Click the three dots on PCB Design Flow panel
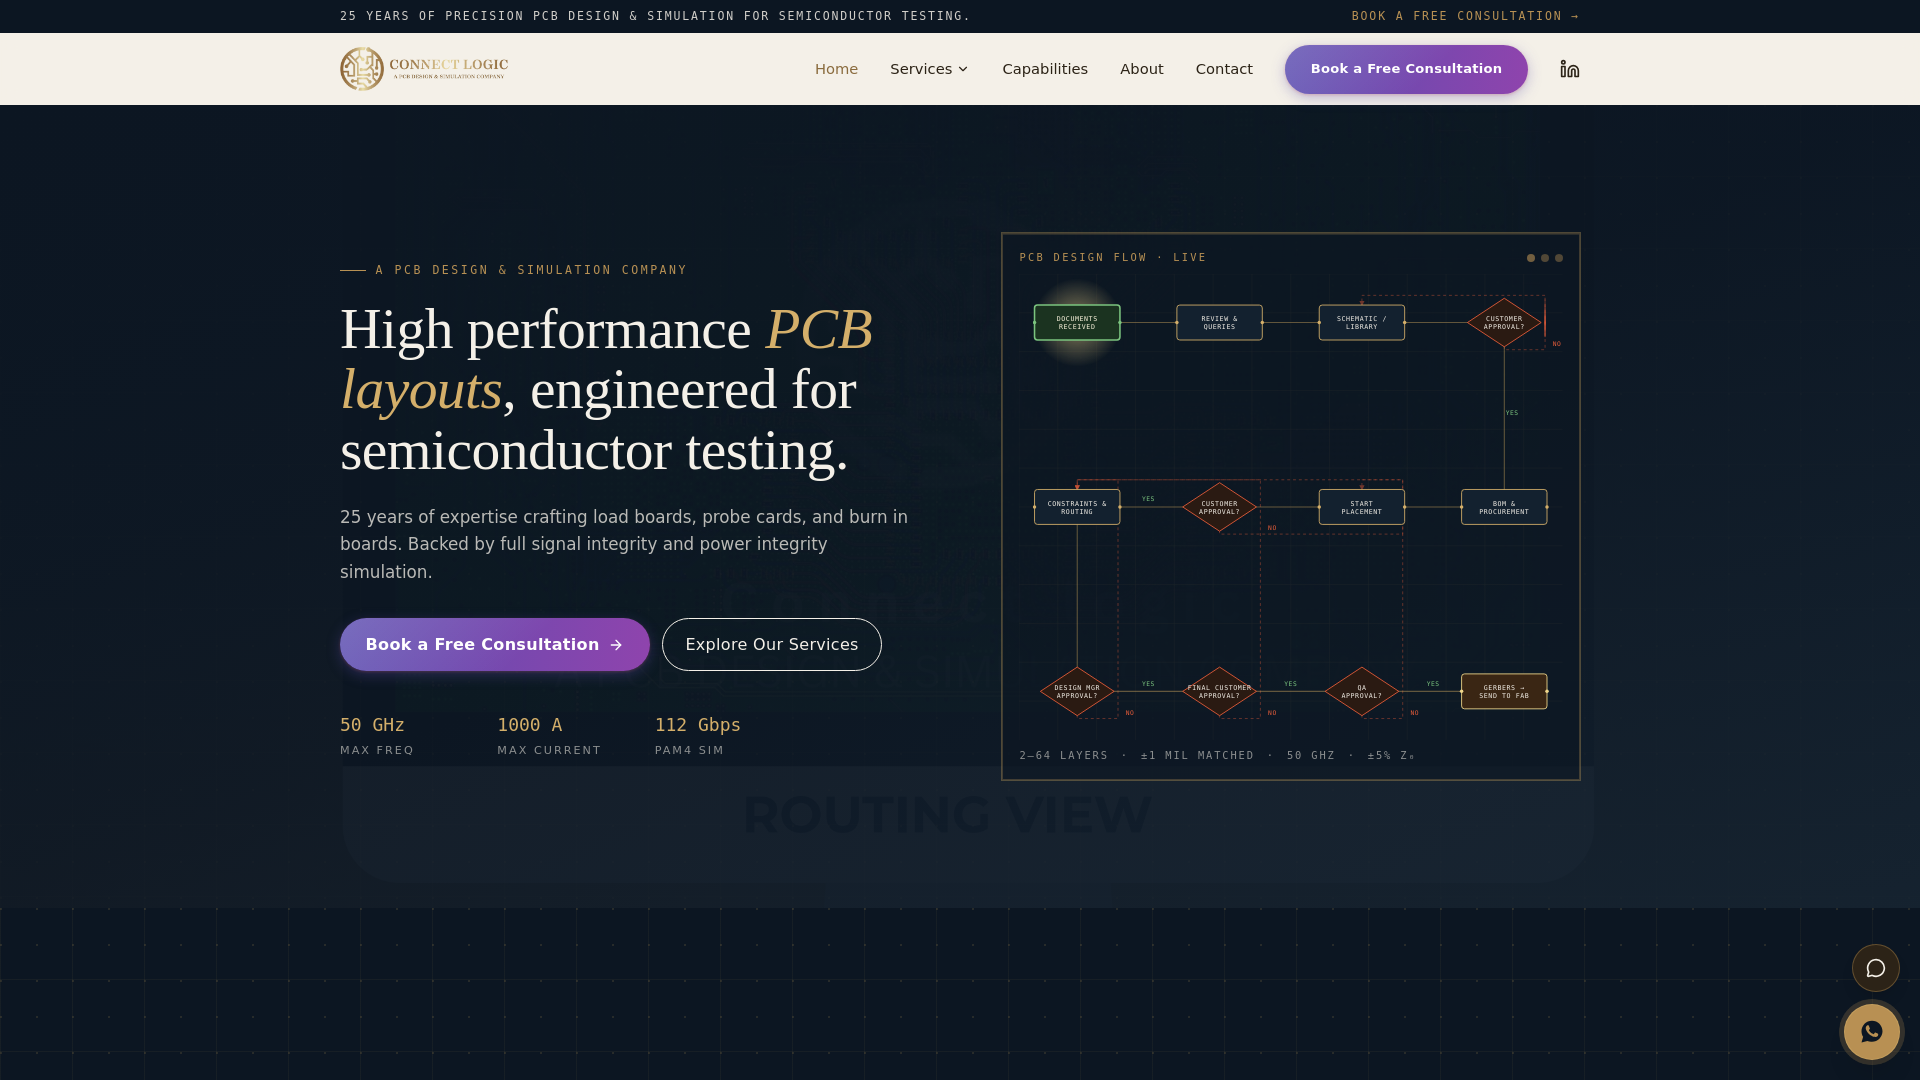The image size is (1920, 1080). pos(1545,258)
